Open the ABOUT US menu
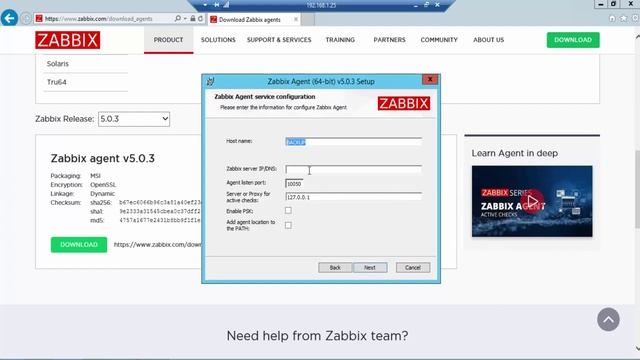This screenshot has height=360, width=640. coord(489,40)
